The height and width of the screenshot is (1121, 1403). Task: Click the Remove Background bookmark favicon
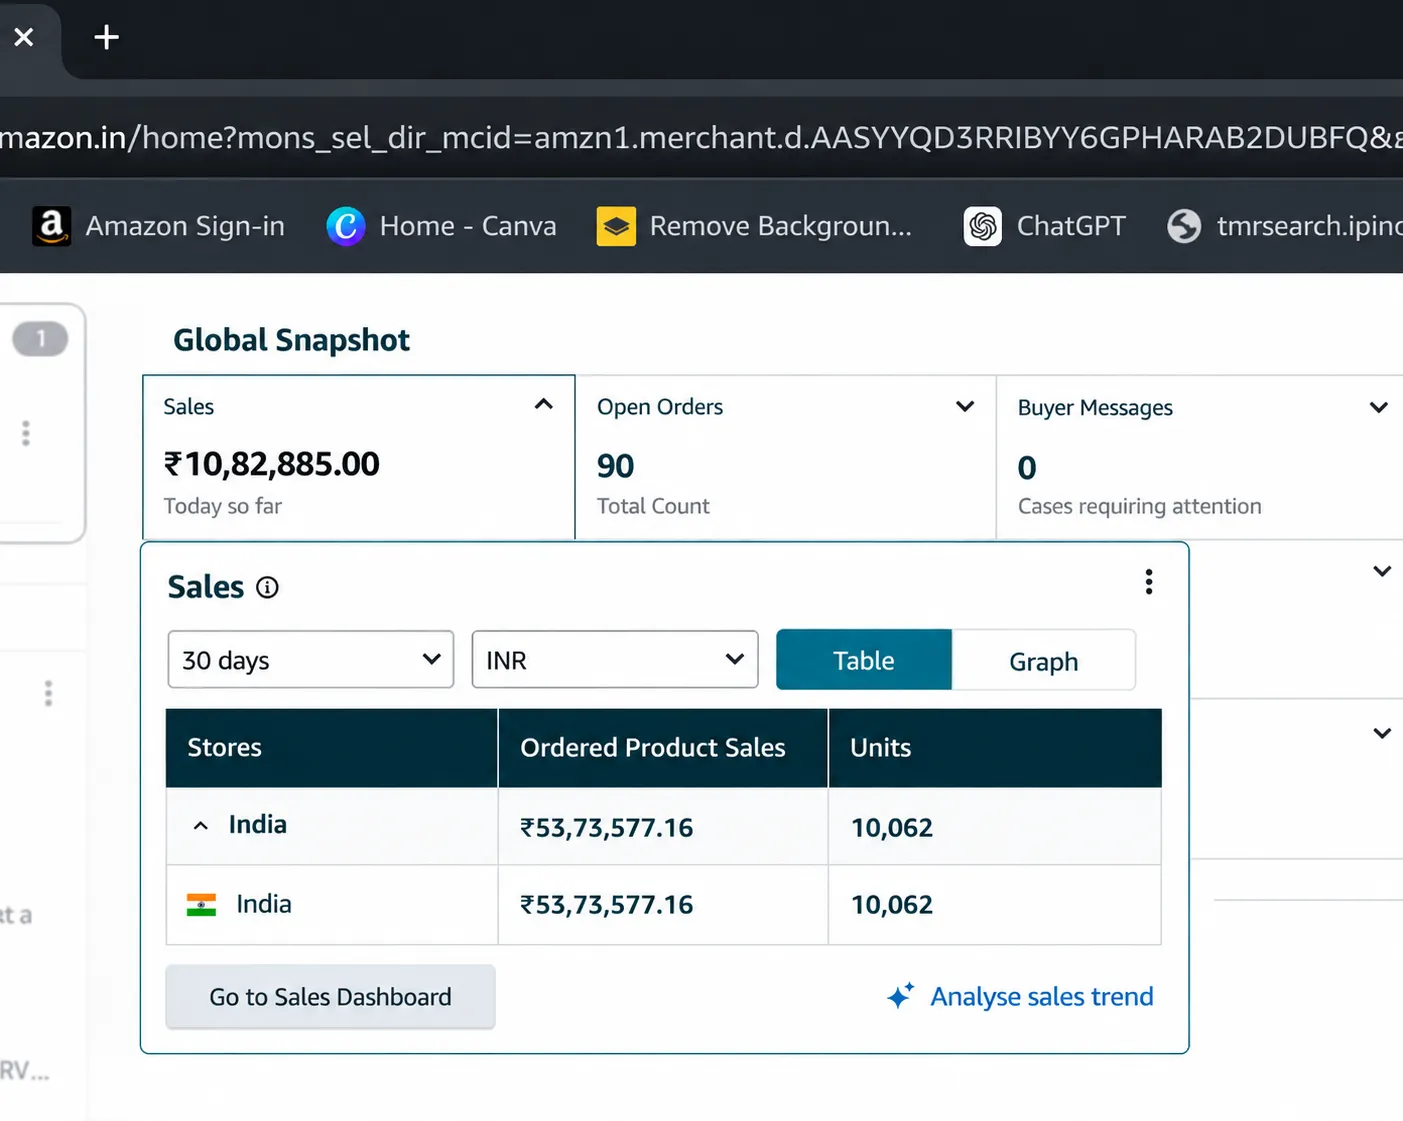[x=616, y=226]
